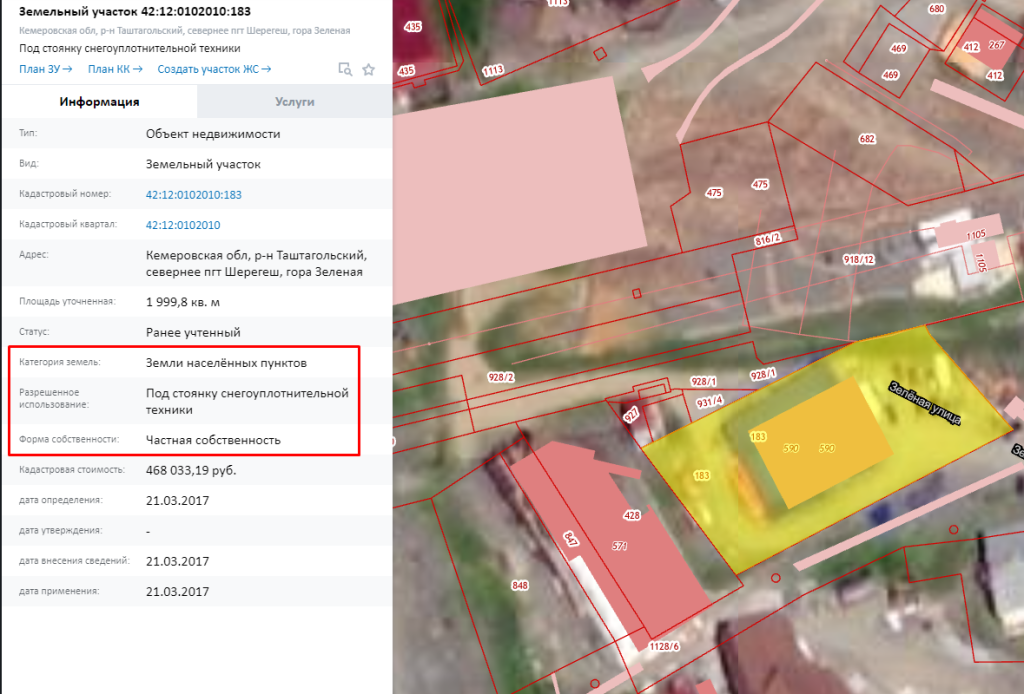The image size is (1024, 694).
Task: Select the Информация tab
Action: [x=99, y=102]
